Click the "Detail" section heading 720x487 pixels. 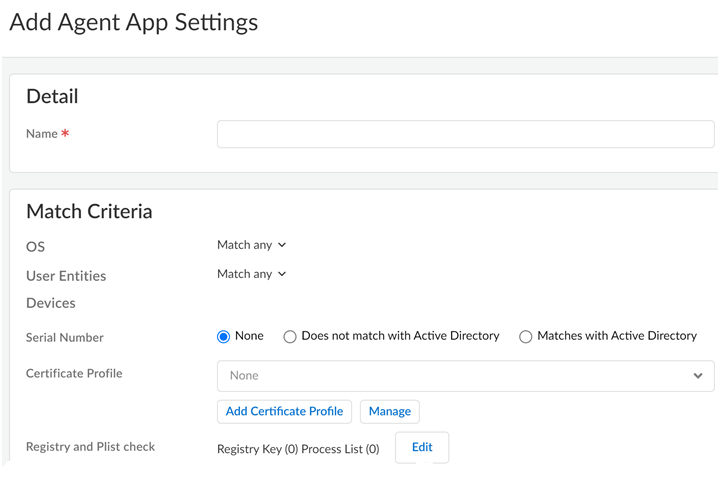tap(52, 97)
